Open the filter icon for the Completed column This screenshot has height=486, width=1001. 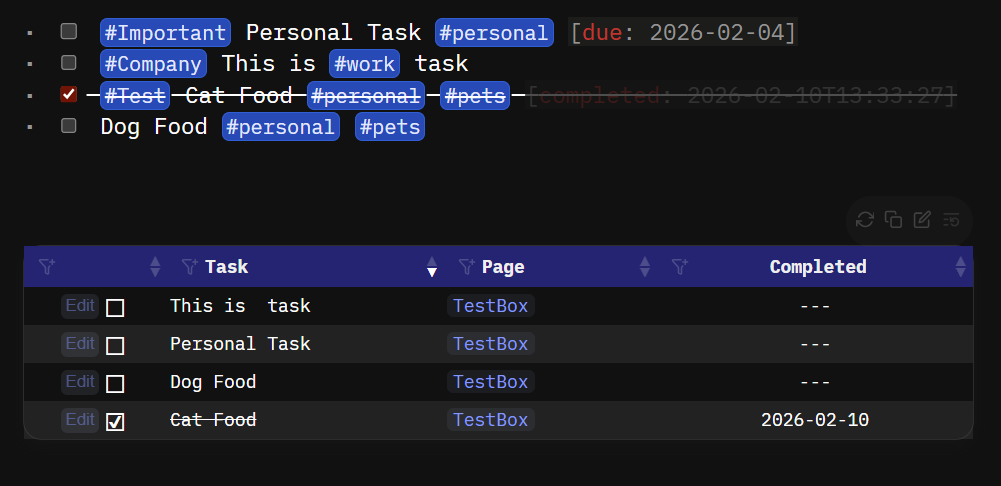pos(680,267)
